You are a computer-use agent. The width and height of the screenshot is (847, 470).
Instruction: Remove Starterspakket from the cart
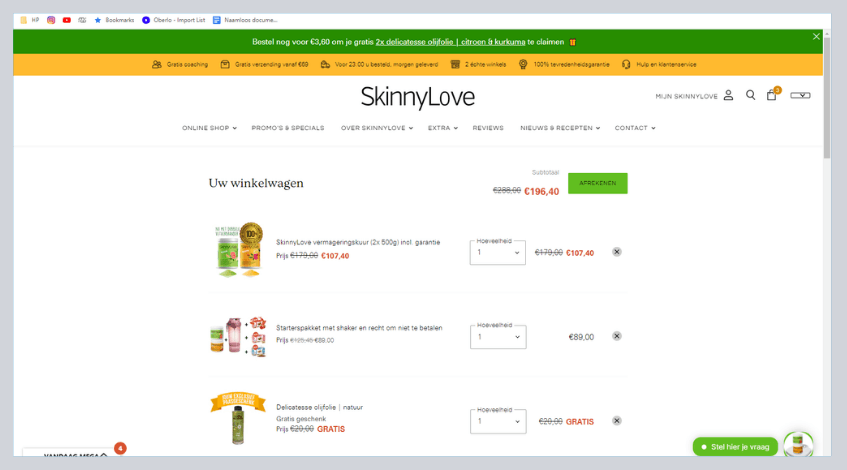click(x=616, y=336)
